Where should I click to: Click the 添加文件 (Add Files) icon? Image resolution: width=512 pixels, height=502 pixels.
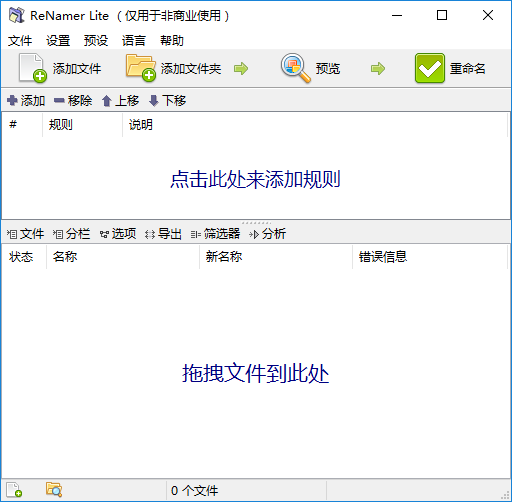pos(33,68)
